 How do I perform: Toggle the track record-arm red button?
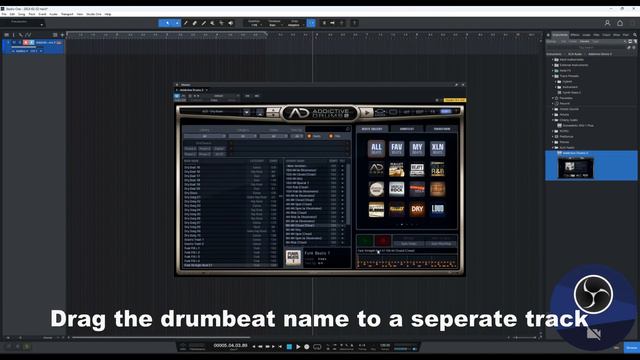coord(26,42)
